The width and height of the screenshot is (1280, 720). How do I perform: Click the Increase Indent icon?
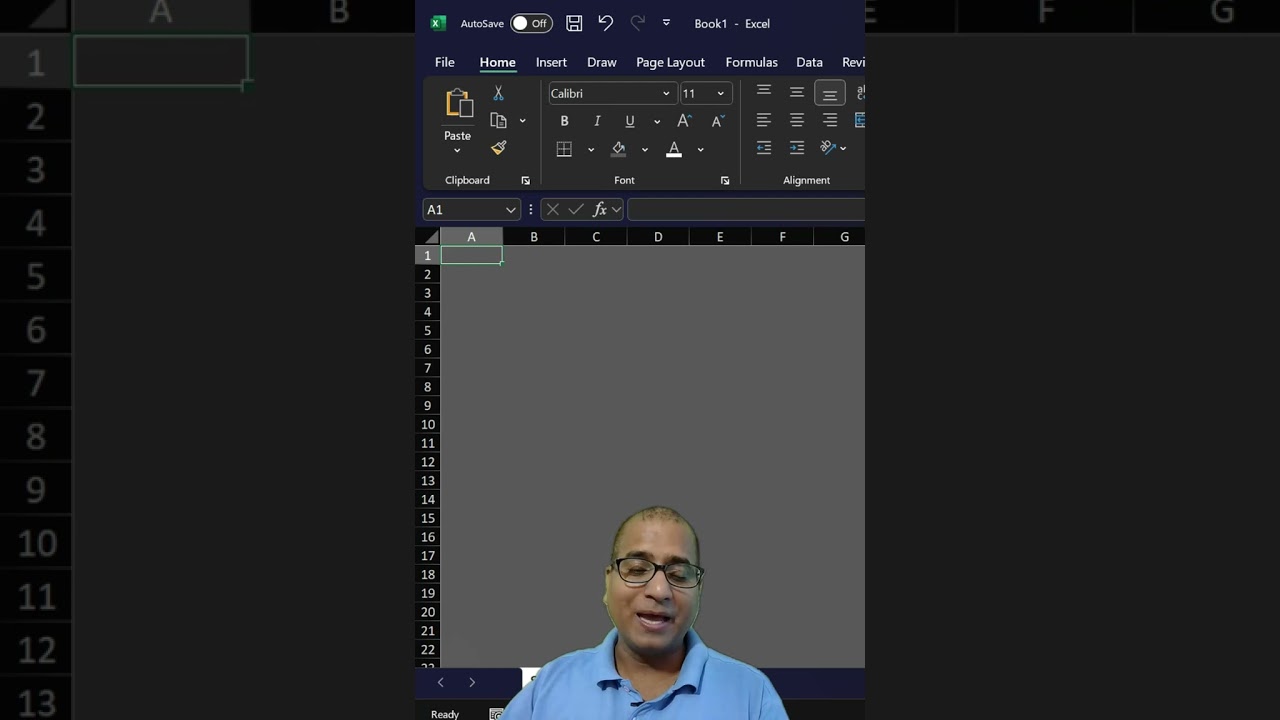tap(797, 148)
